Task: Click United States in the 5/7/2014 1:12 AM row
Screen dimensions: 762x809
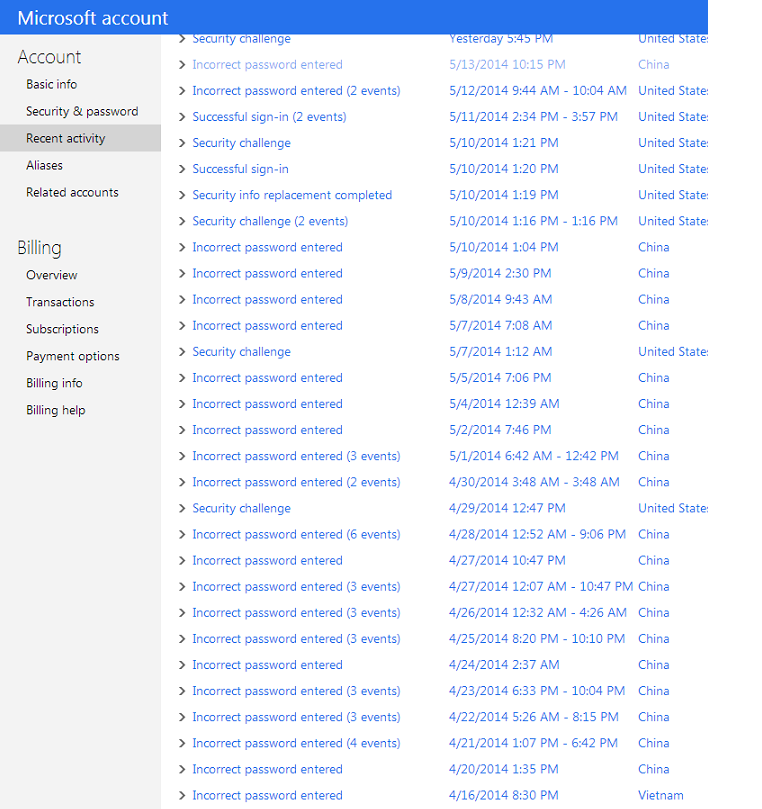Action: [x=673, y=352]
